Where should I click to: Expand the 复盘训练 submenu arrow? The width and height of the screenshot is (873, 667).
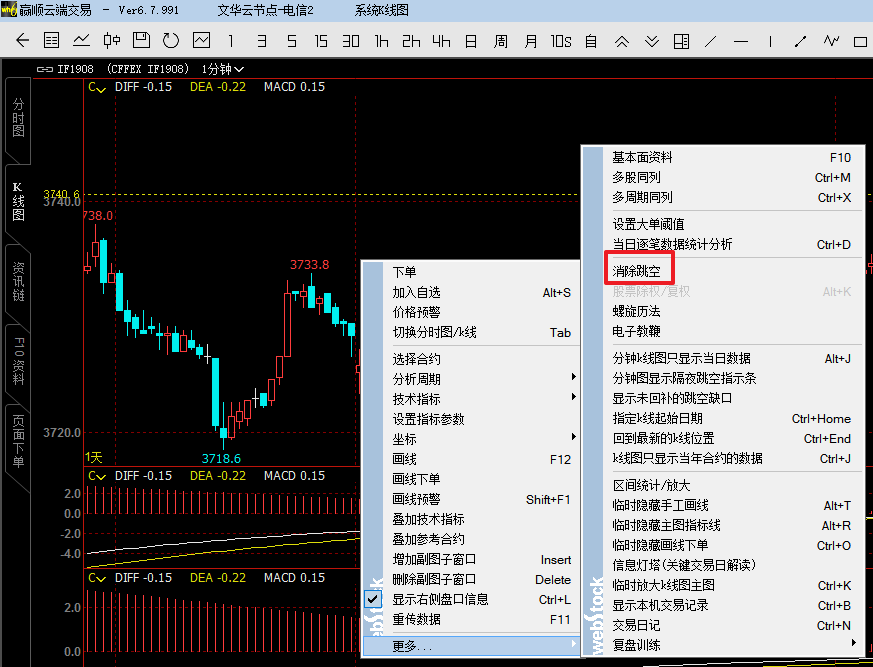point(853,644)
